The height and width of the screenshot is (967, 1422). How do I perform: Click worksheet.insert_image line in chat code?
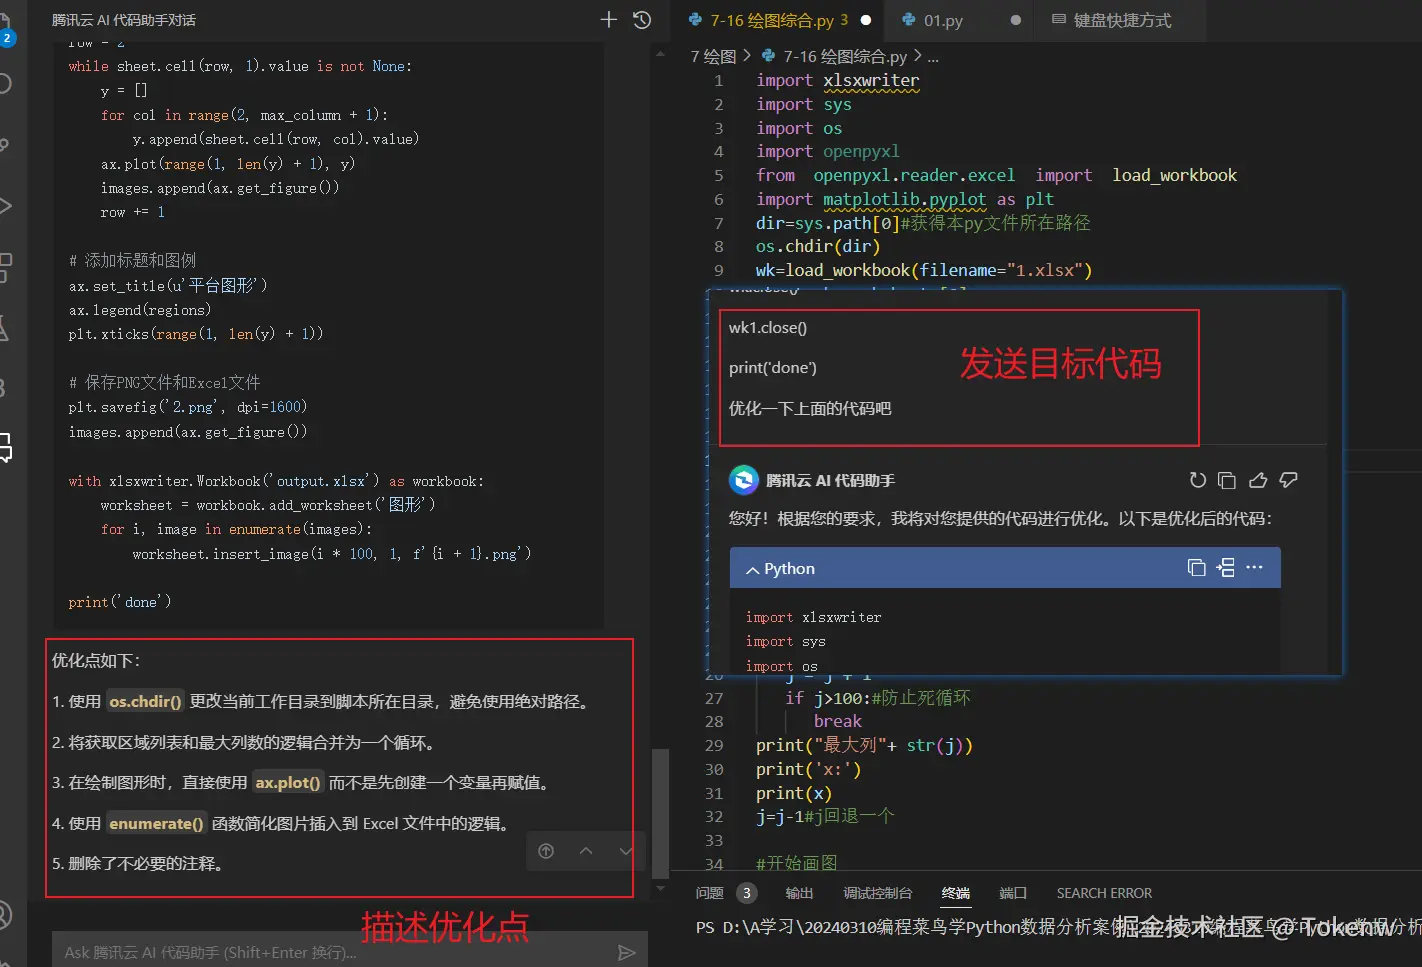pyautogui.click(x=332, y=553)
